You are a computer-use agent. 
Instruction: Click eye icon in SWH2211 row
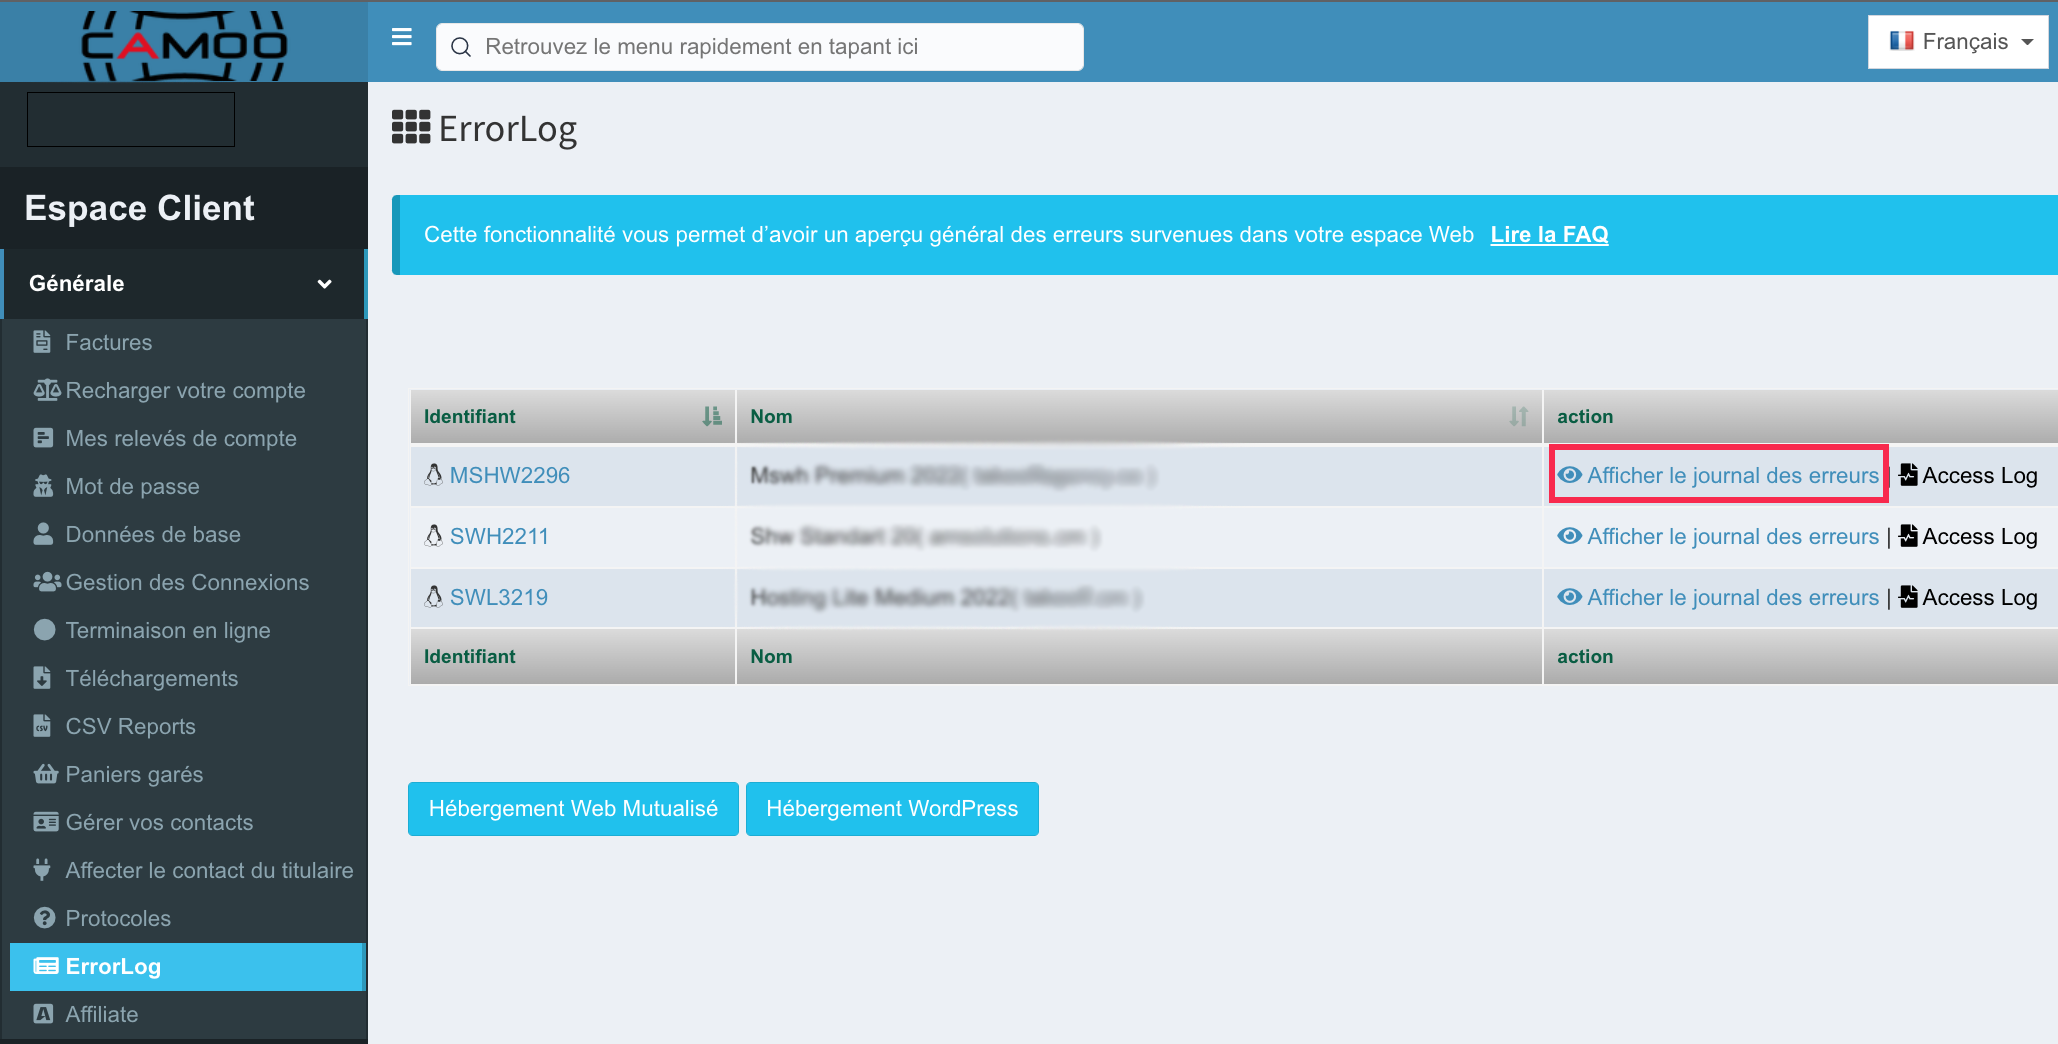pos(1570,536)
